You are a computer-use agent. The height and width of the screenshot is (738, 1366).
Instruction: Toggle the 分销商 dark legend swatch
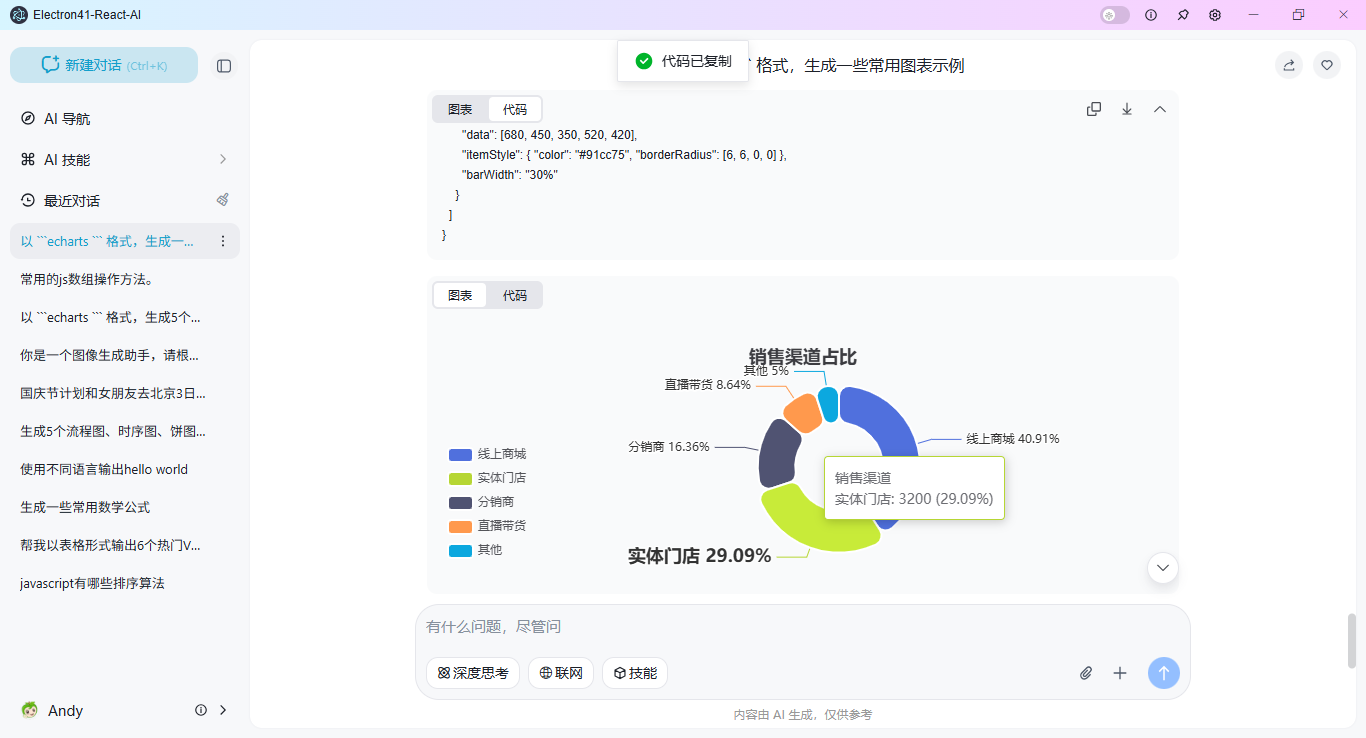coord(460,502)
